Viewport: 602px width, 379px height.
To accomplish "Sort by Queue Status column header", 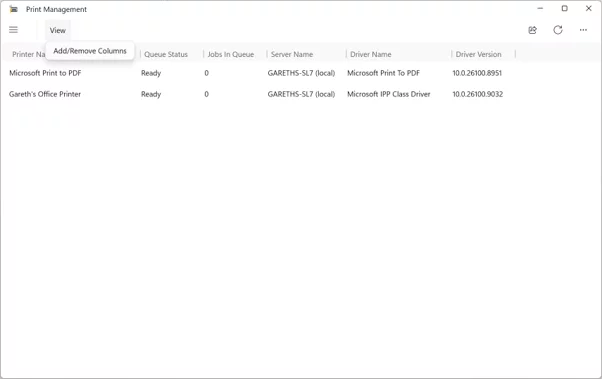I will 166,55.
